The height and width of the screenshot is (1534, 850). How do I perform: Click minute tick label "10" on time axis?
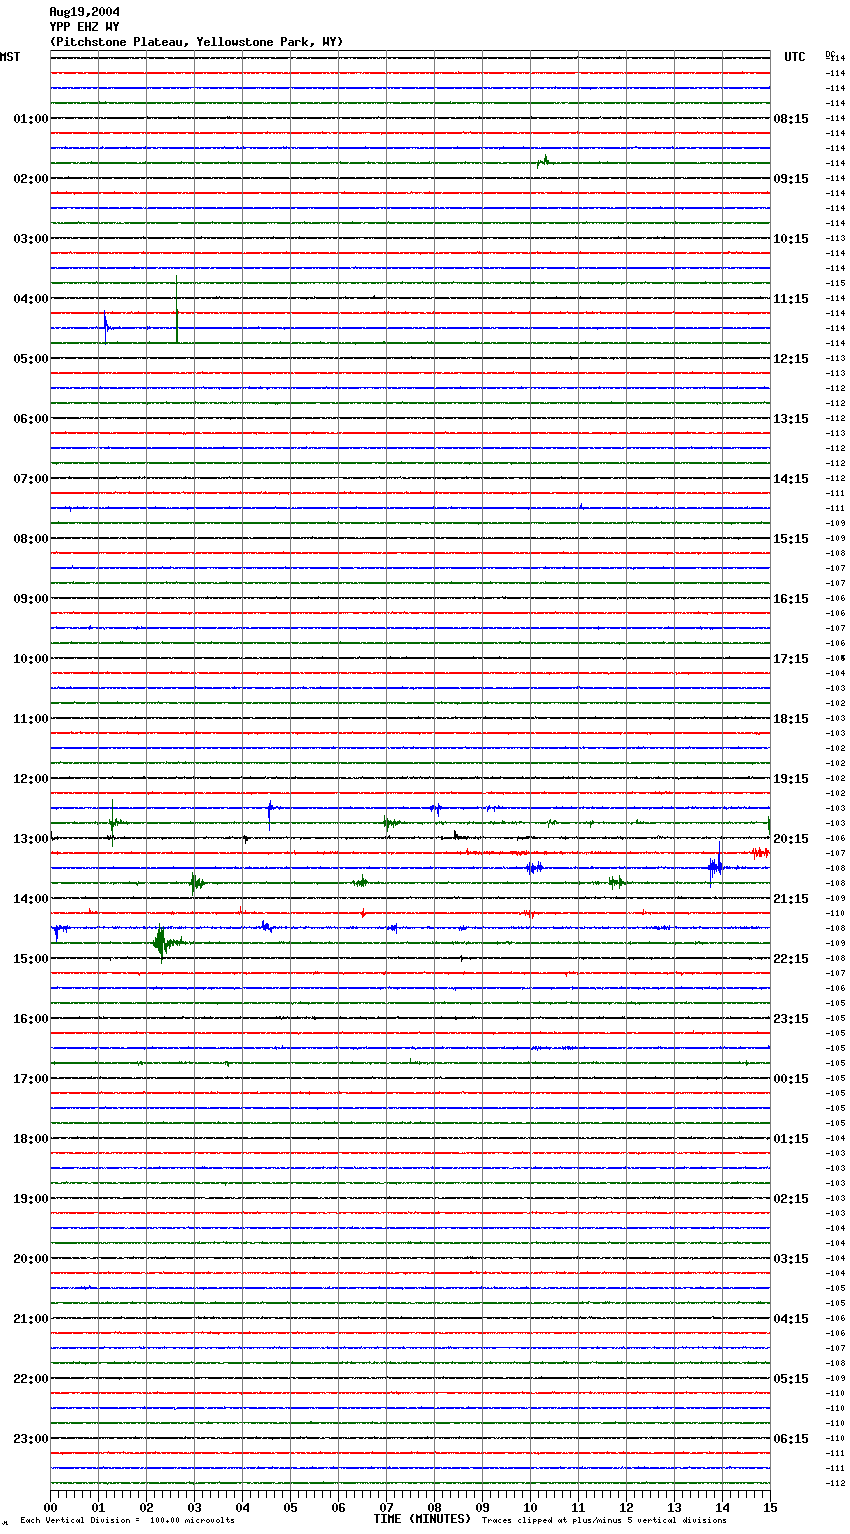530,1507
